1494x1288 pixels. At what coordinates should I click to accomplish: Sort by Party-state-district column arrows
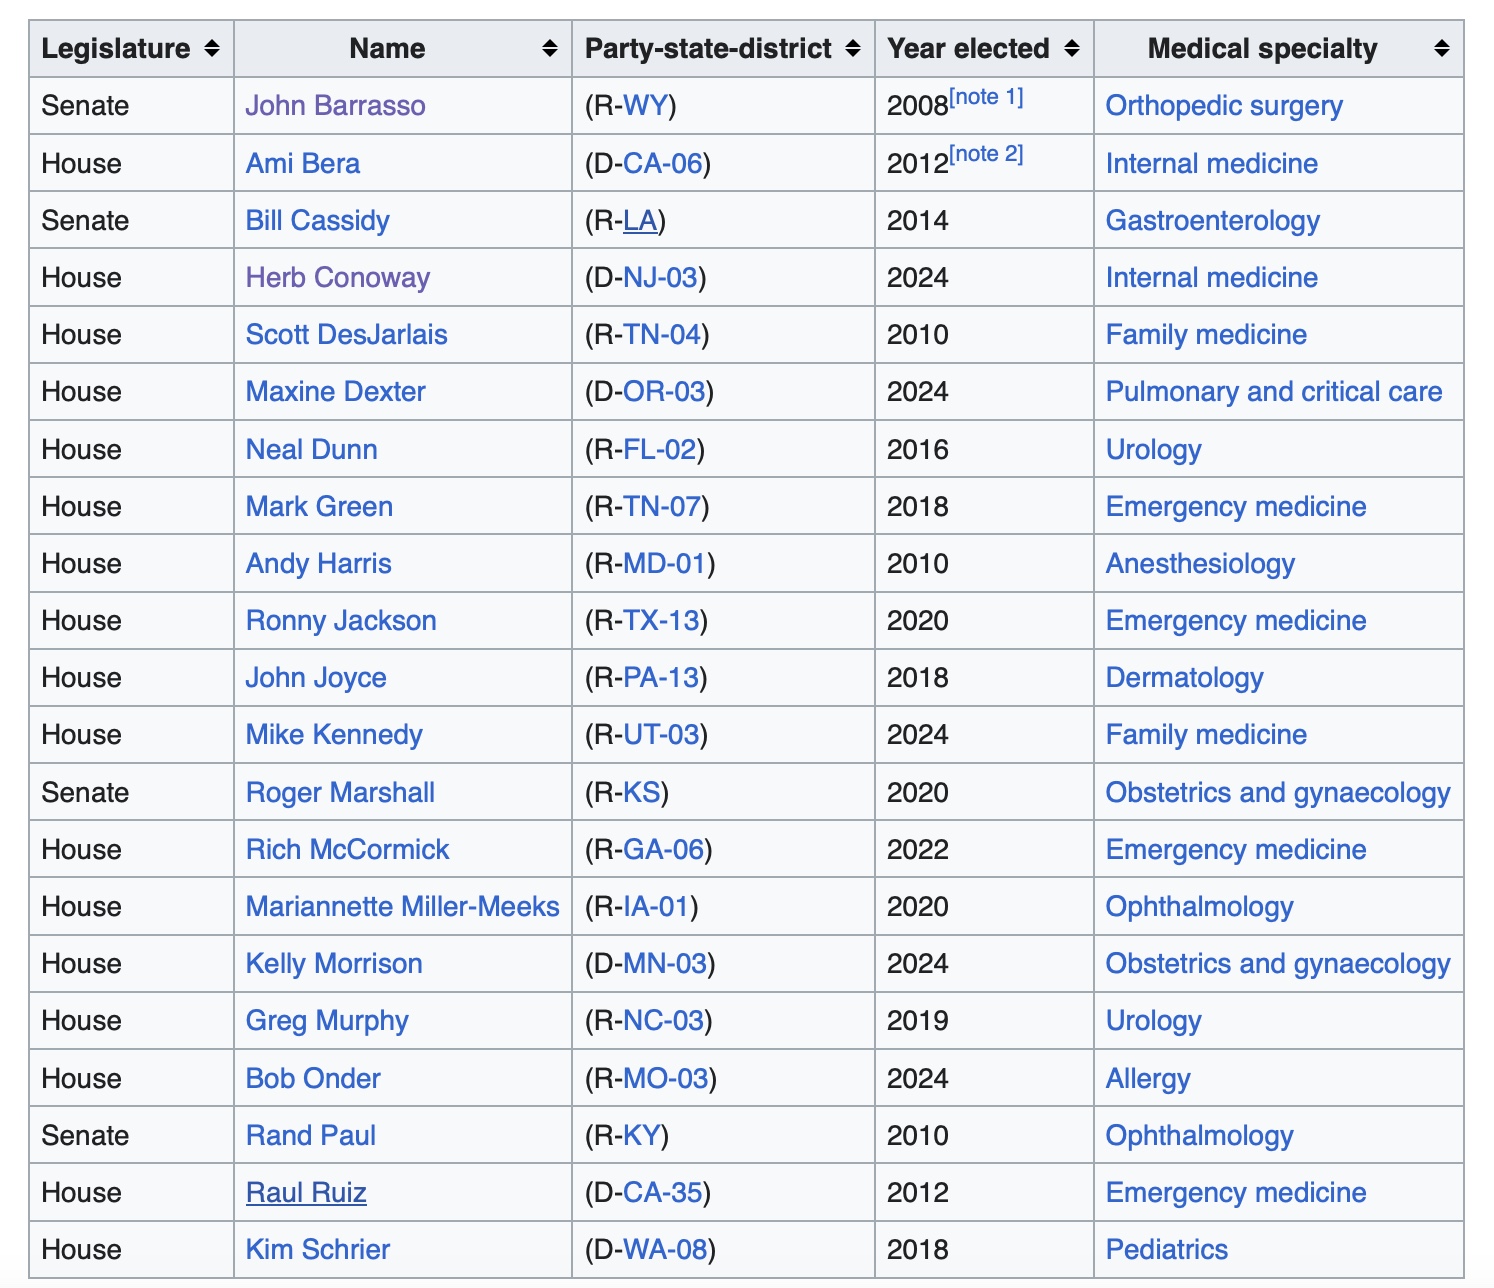[x=852, y=49]
